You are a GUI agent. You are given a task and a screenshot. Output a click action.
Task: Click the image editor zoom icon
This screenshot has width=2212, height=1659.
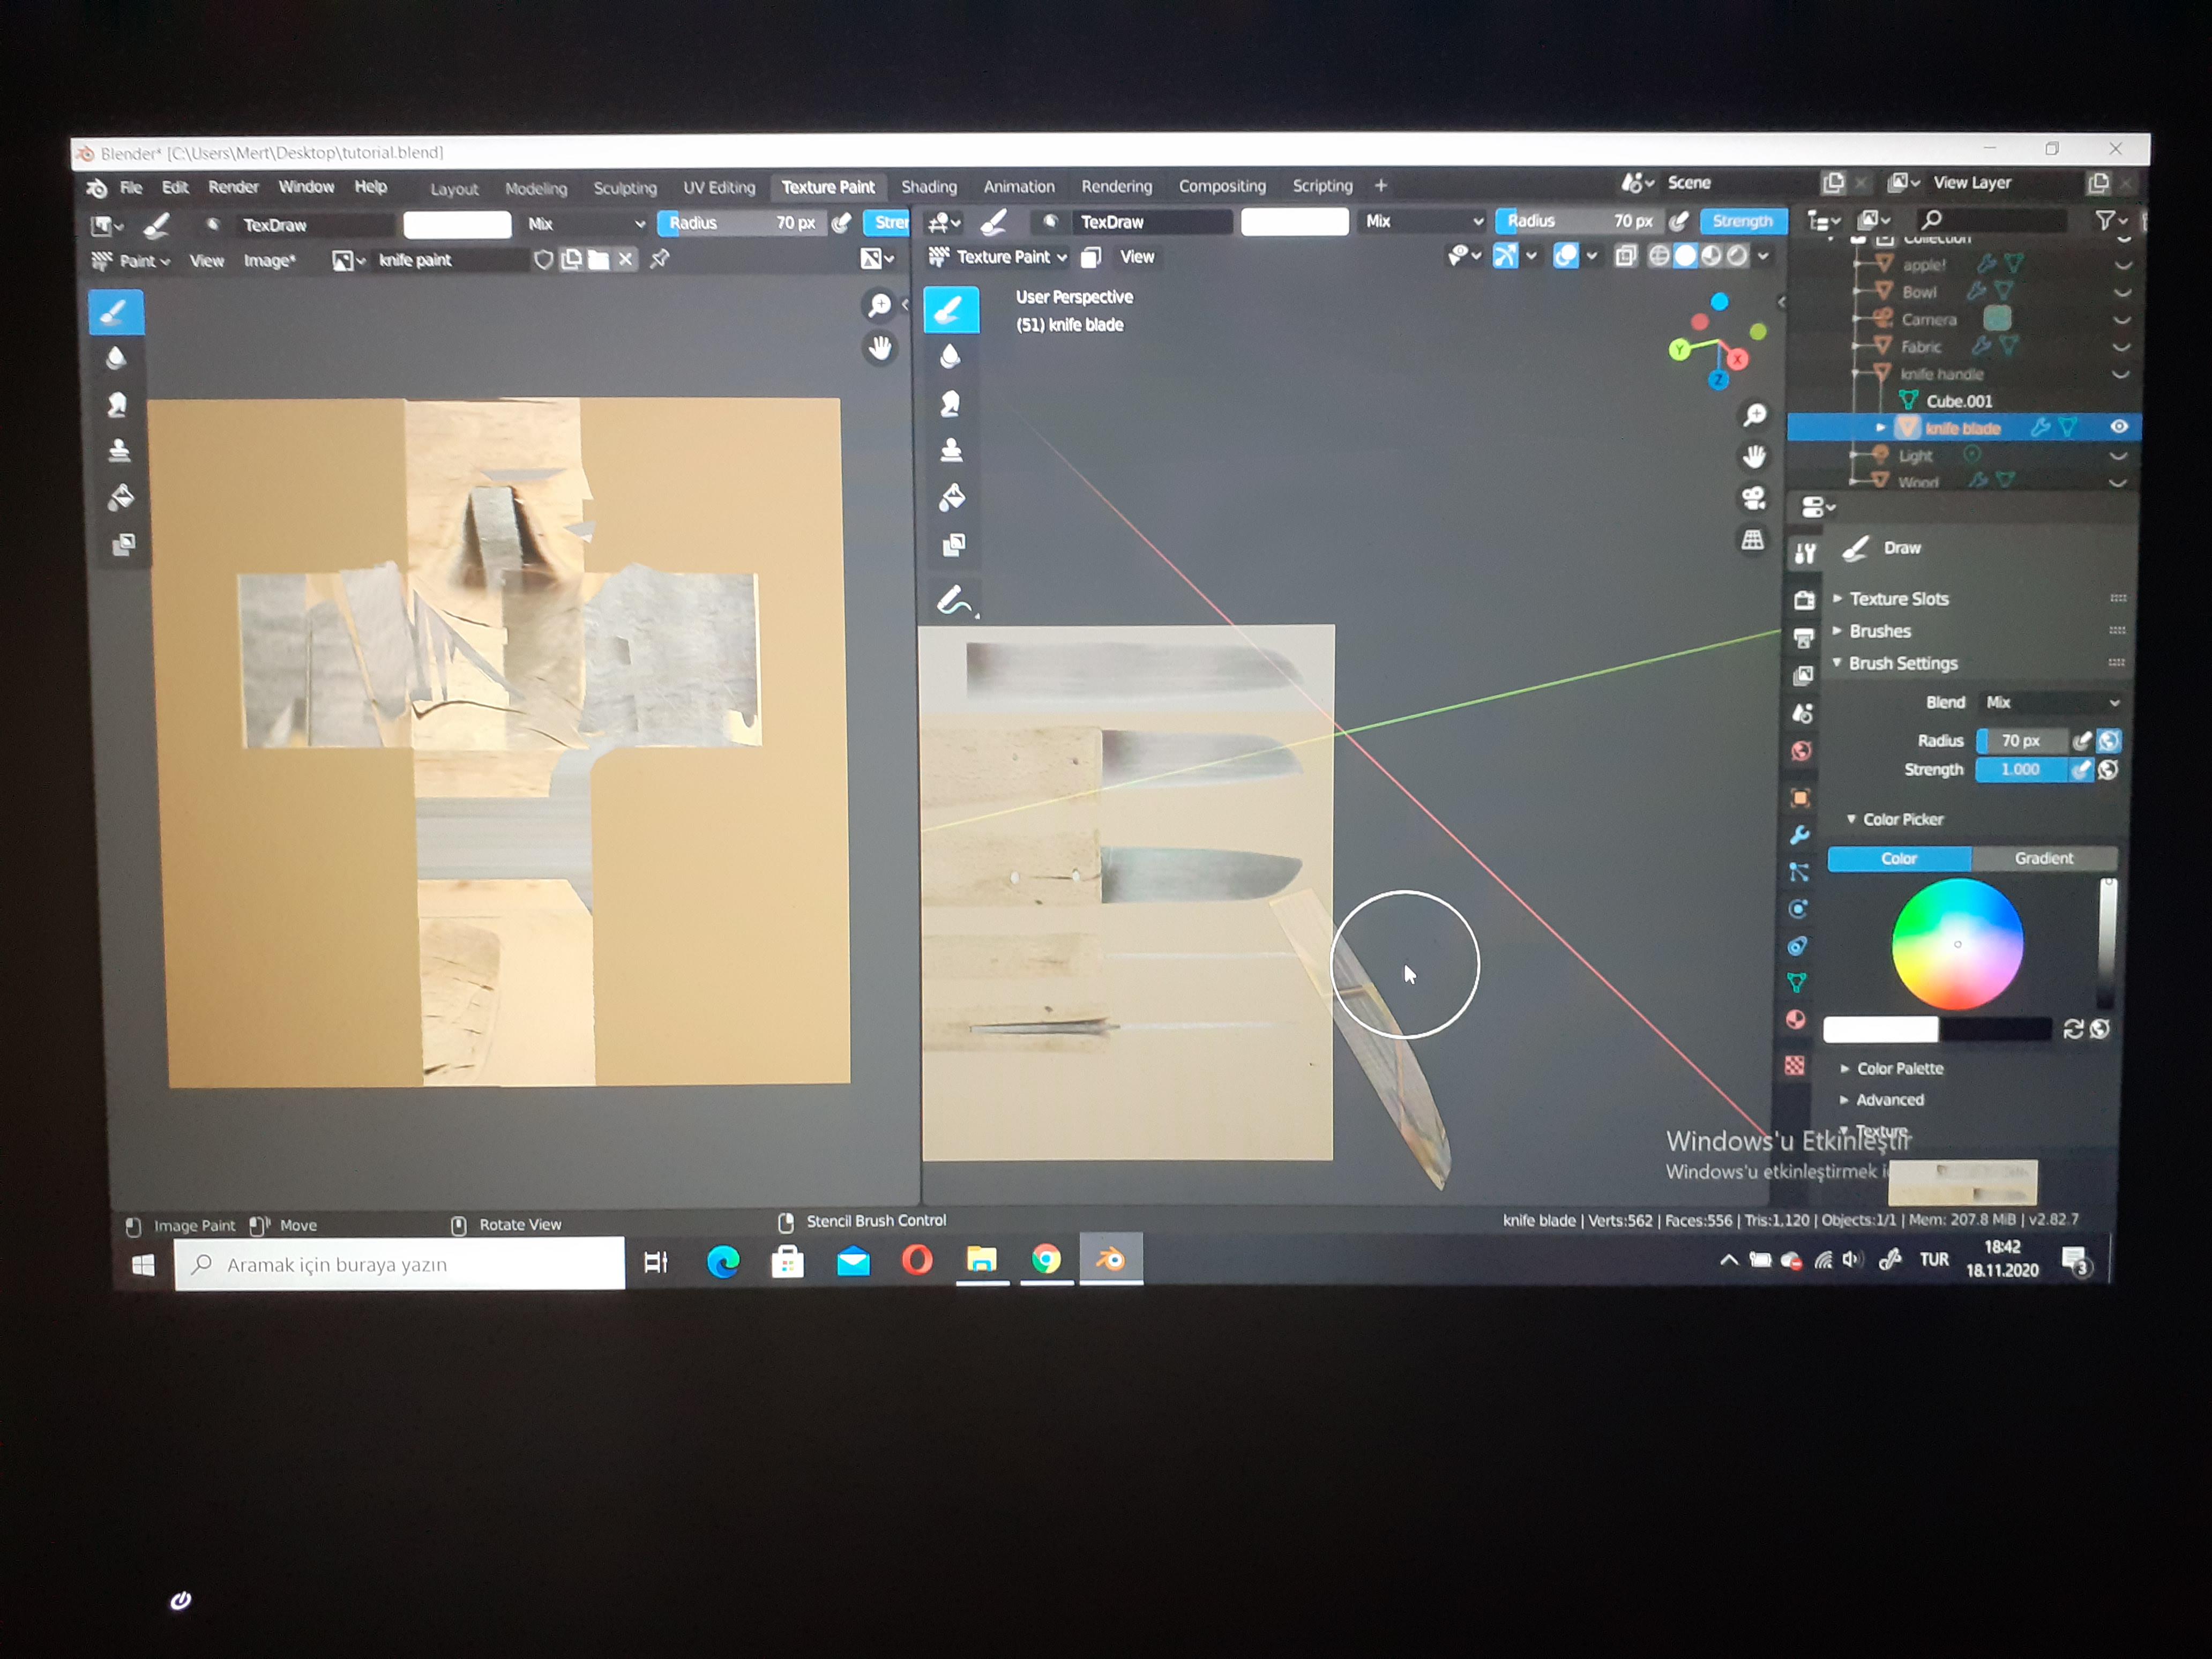point(879,305)
